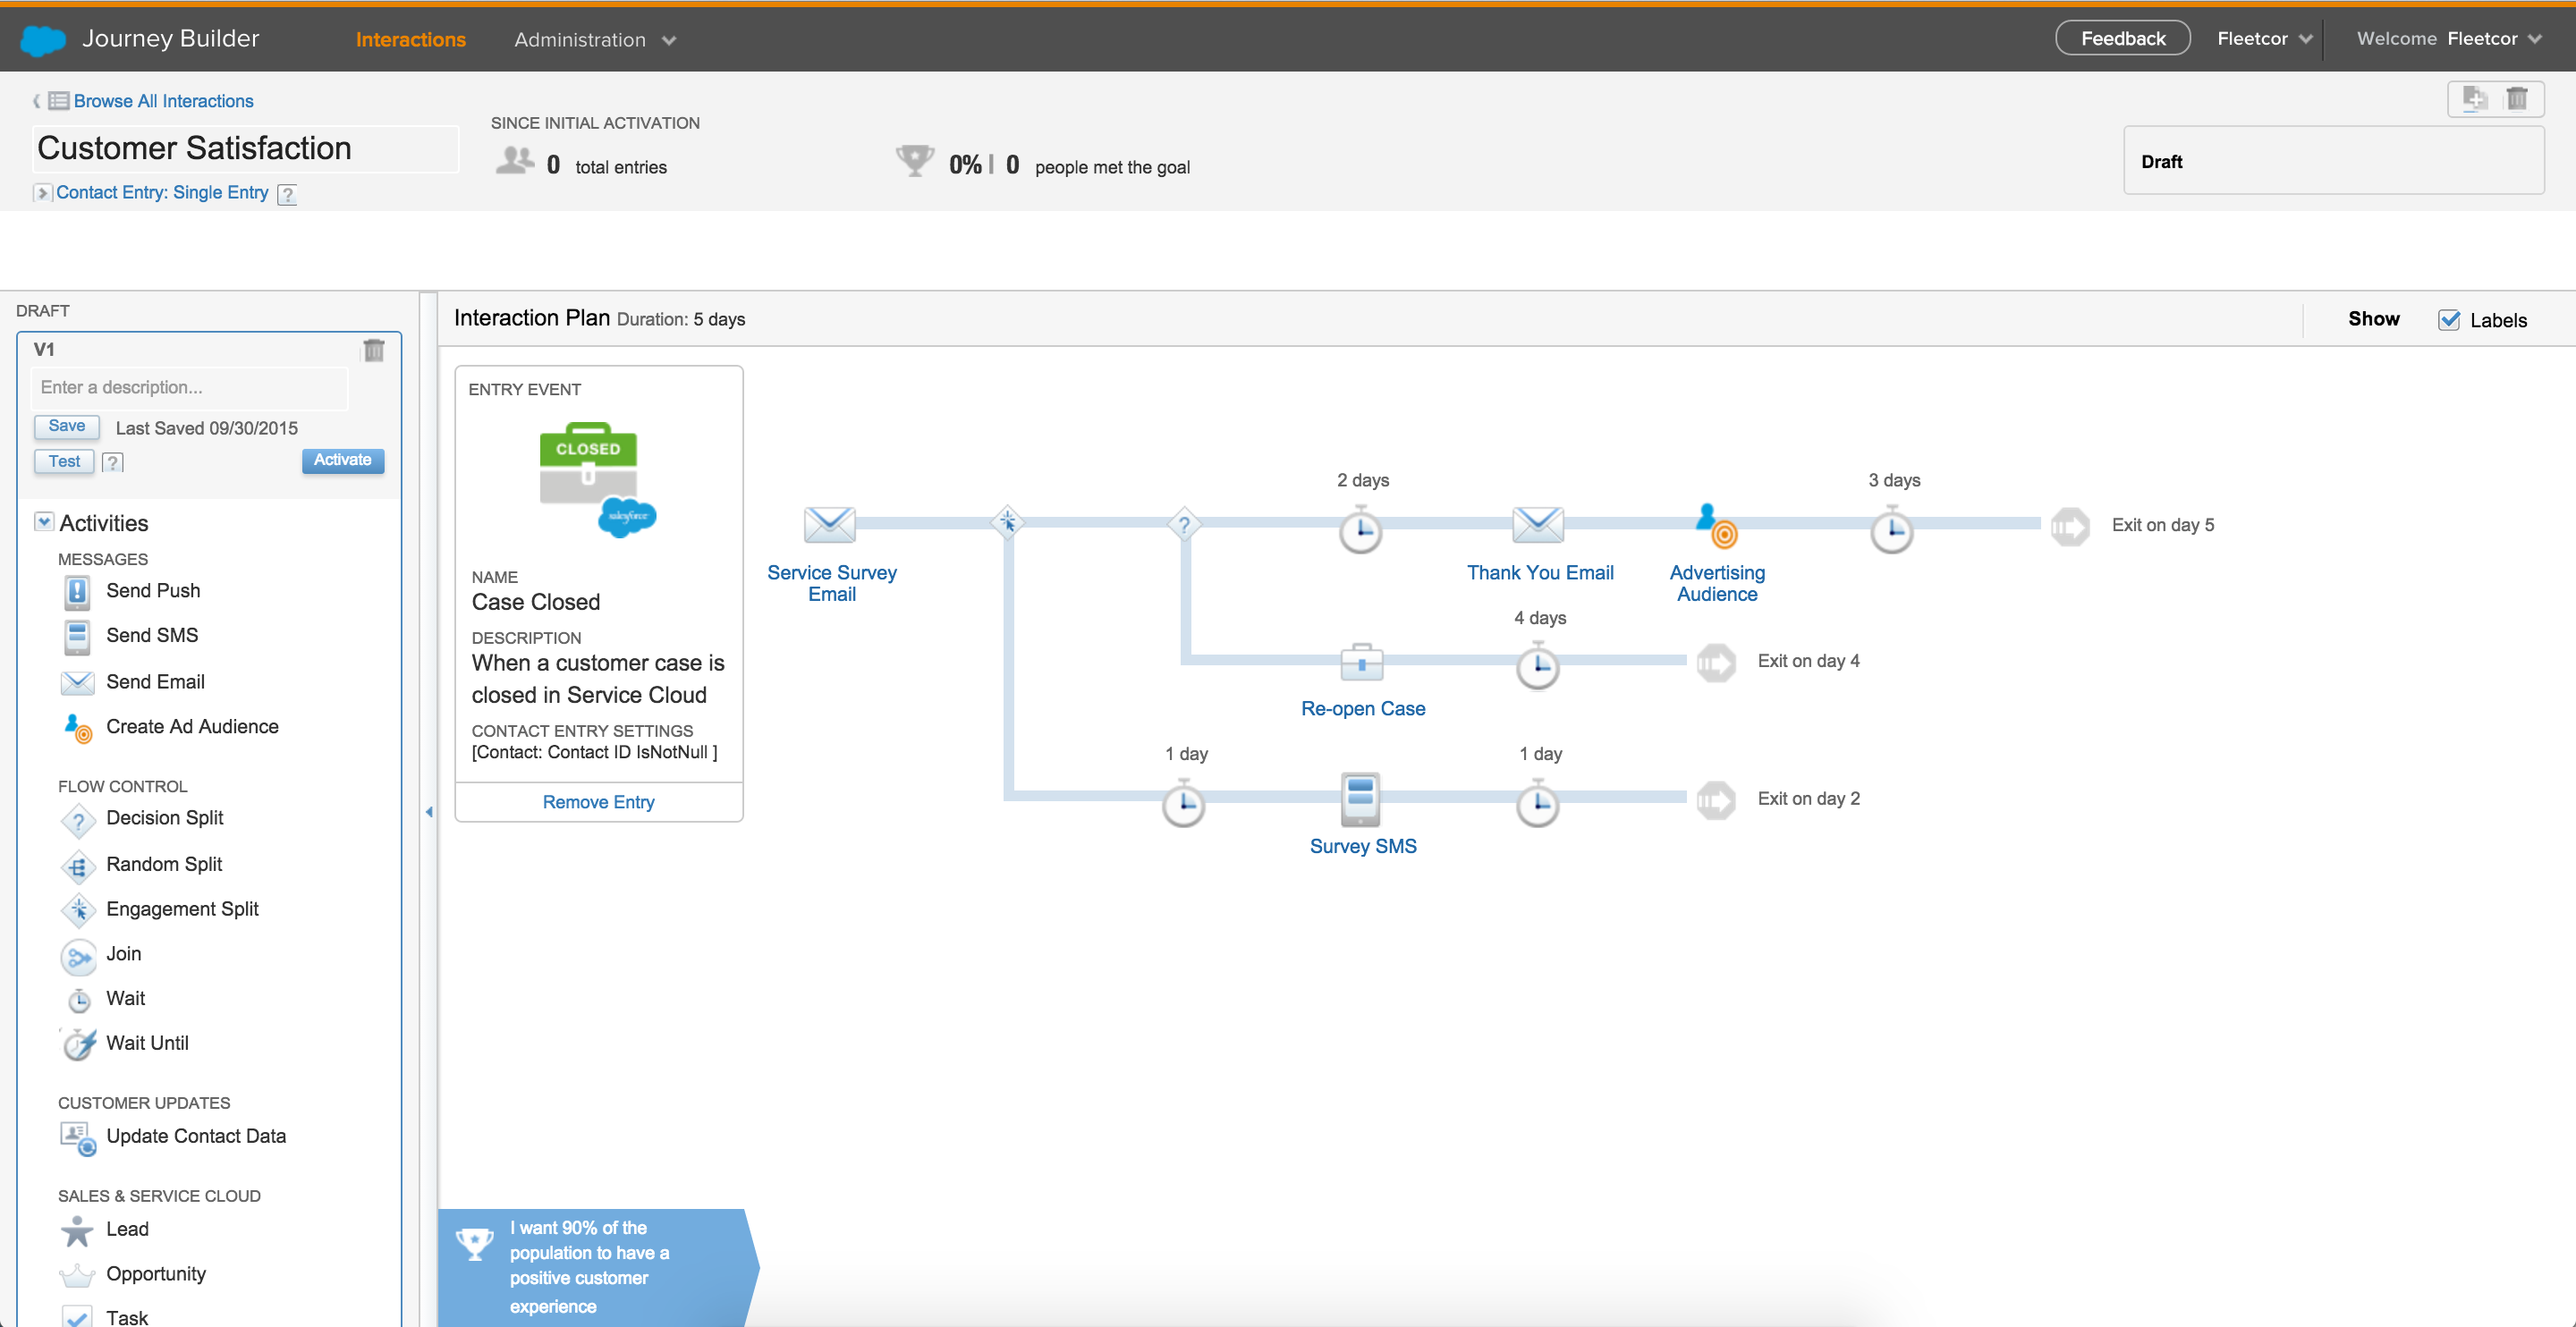Select the Survey SMS activity icon
Image resolution: width=2576 pixels, height=1327 pixels.
click(1360, 798)
